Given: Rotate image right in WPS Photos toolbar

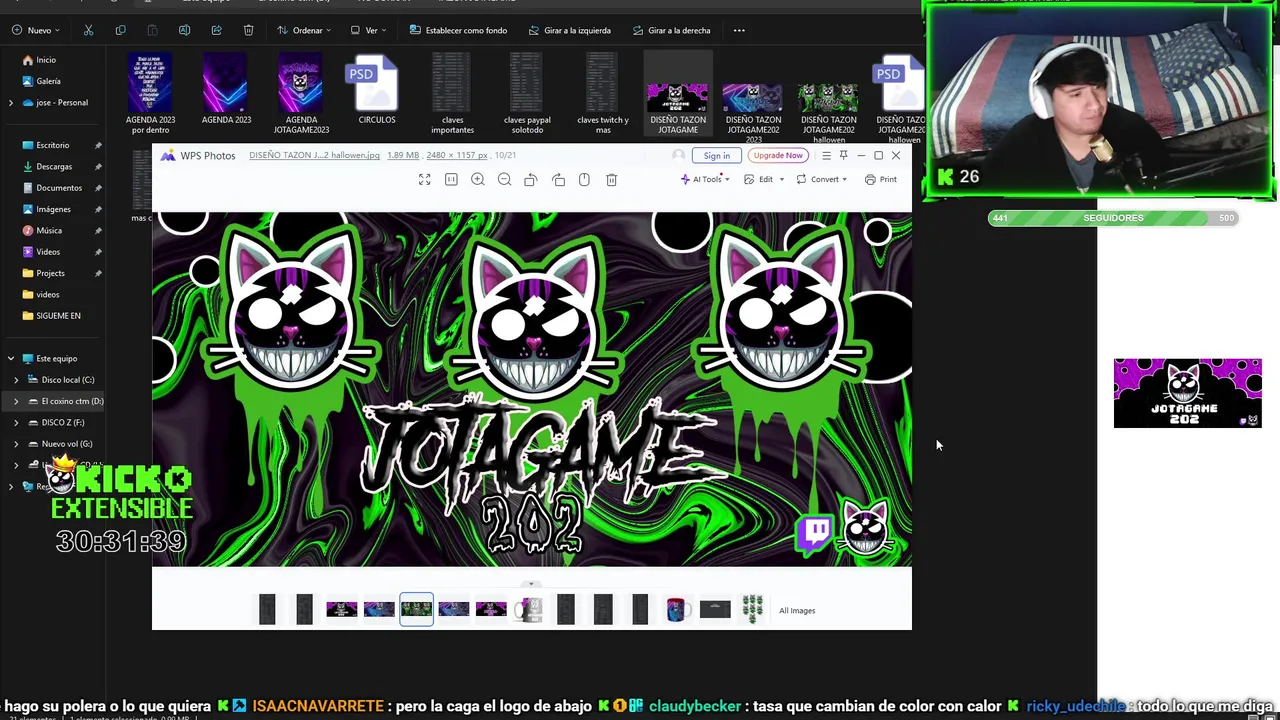Looking at the screenshot, I should [558, 179].
